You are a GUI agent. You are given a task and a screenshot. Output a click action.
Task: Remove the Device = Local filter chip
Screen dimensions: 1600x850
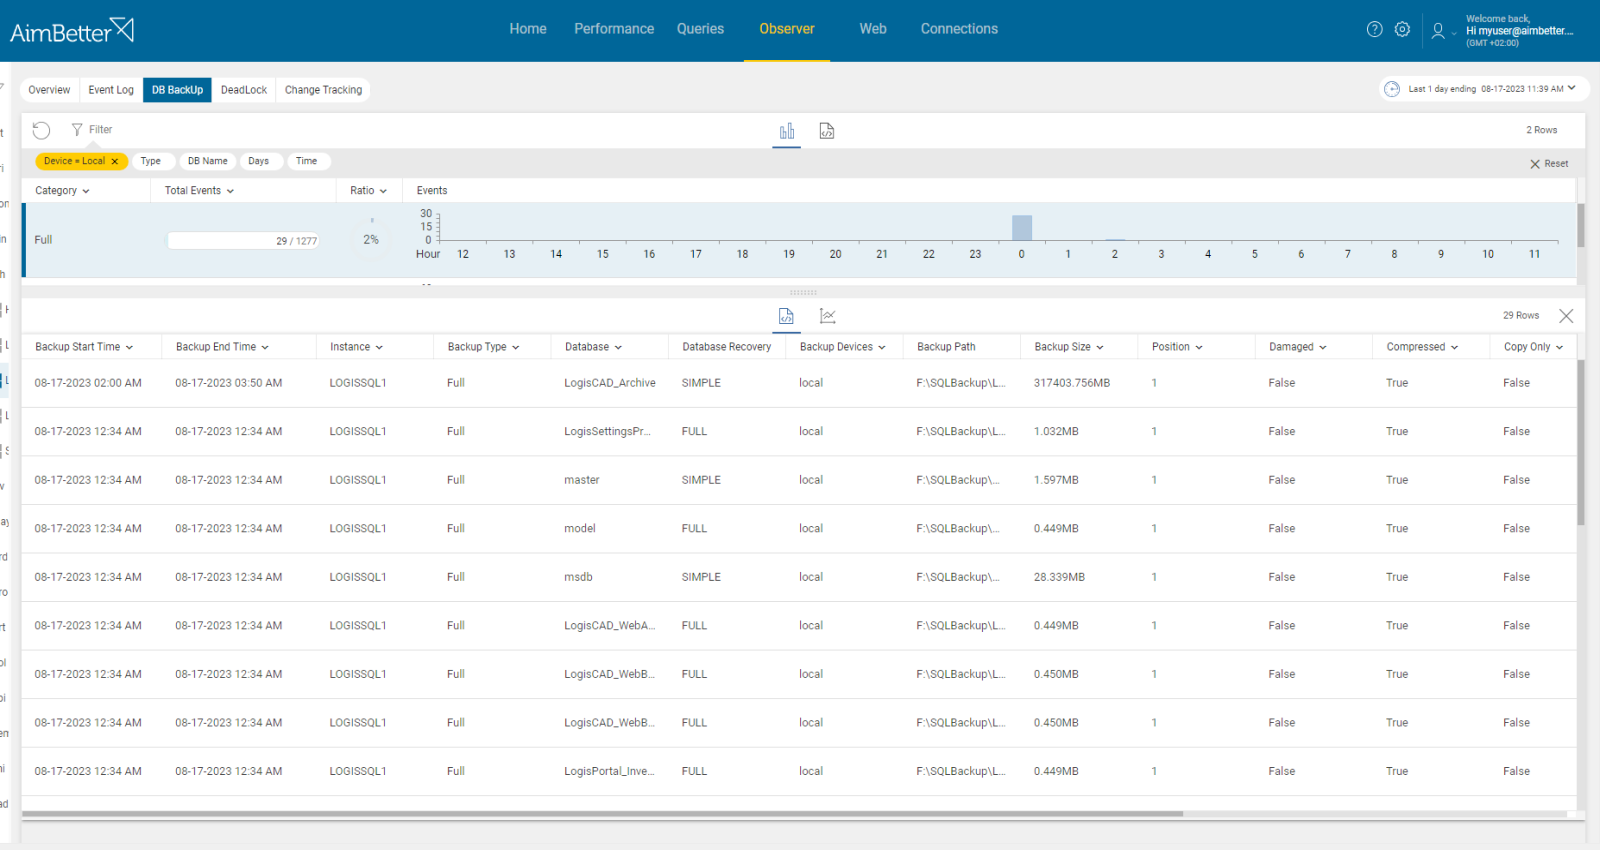115,161
